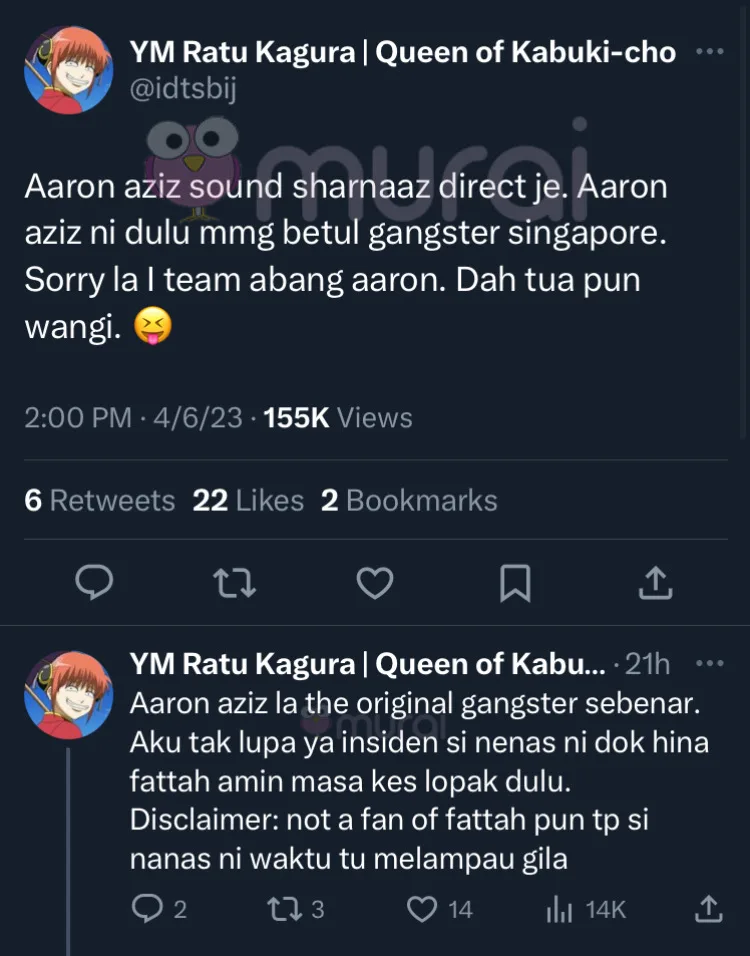
Task: Open the 2 Bookmarks count
Action: [408, 500]
